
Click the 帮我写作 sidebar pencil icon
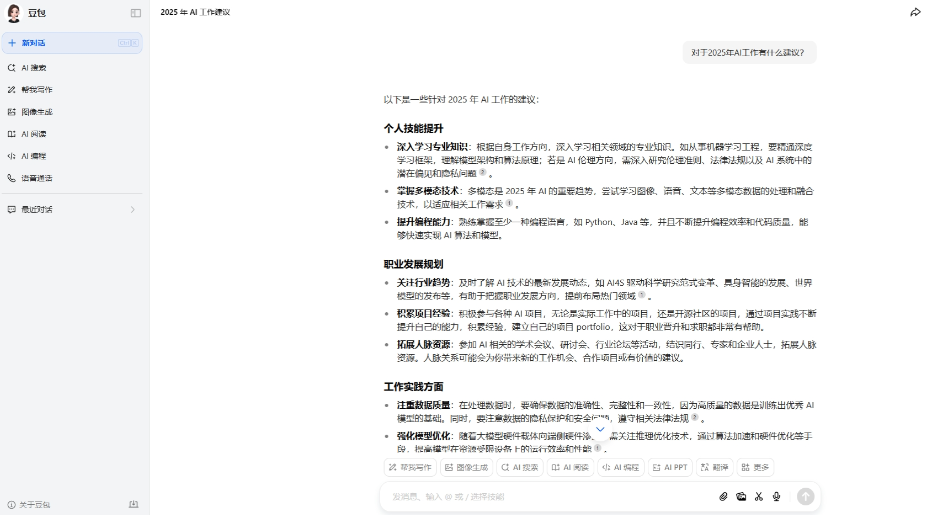(11, 90)
